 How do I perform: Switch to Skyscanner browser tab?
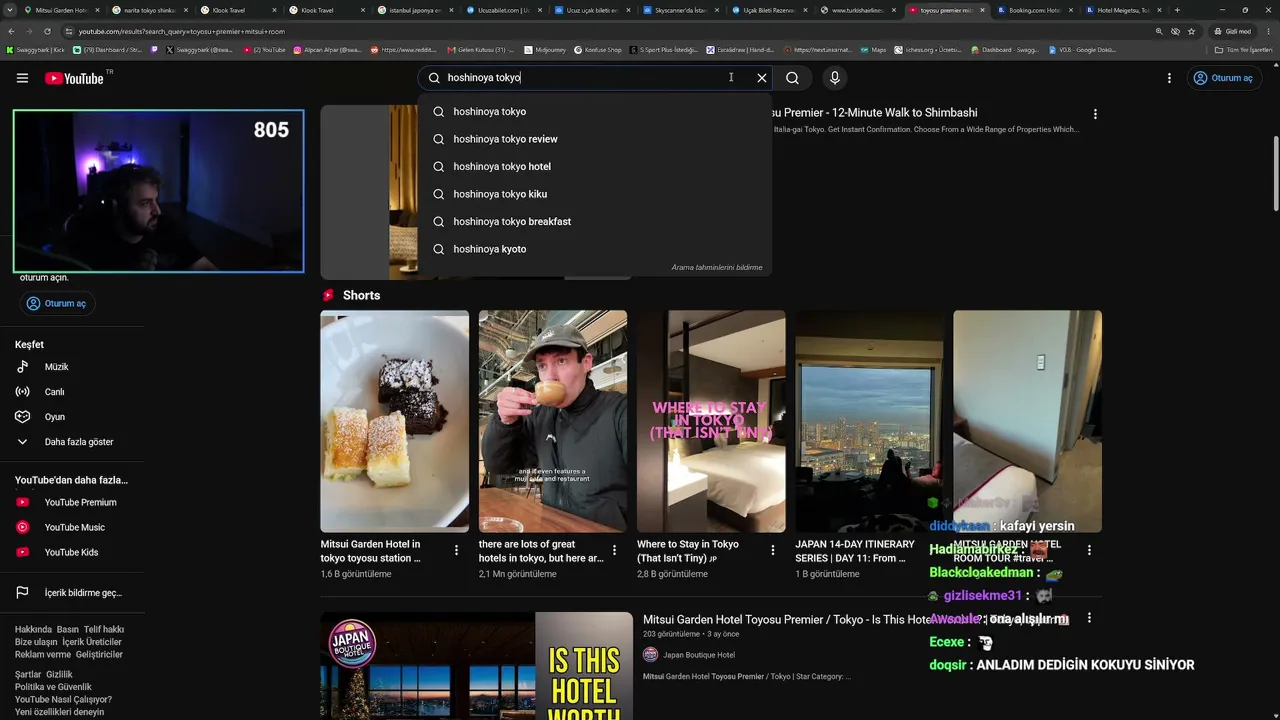(678, 10)
